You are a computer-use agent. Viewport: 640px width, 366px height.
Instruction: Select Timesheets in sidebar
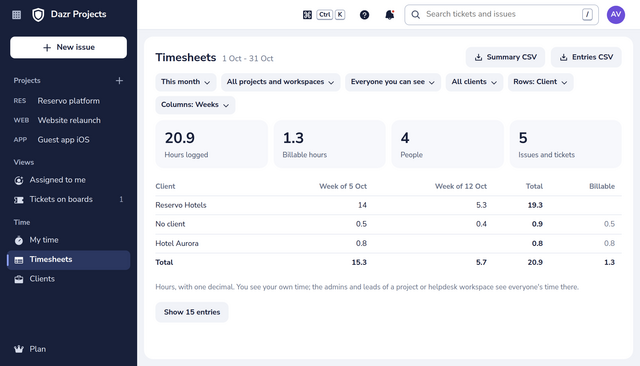(x=69, y=260)
